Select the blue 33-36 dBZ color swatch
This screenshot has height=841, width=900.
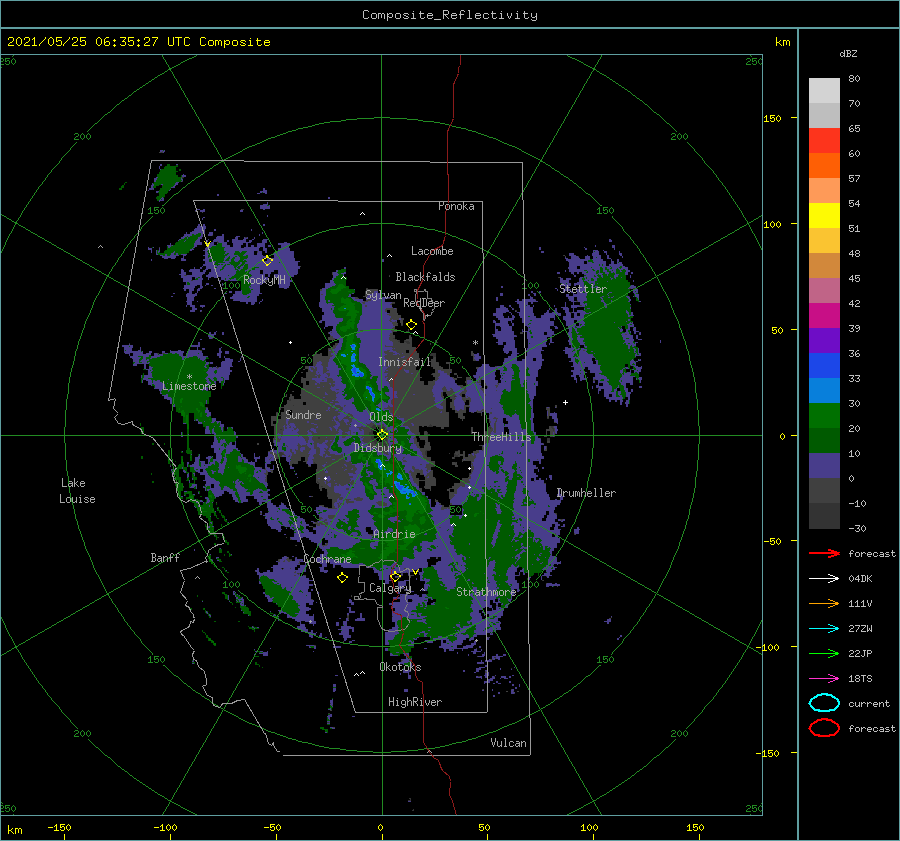click(x=824, y=366)
